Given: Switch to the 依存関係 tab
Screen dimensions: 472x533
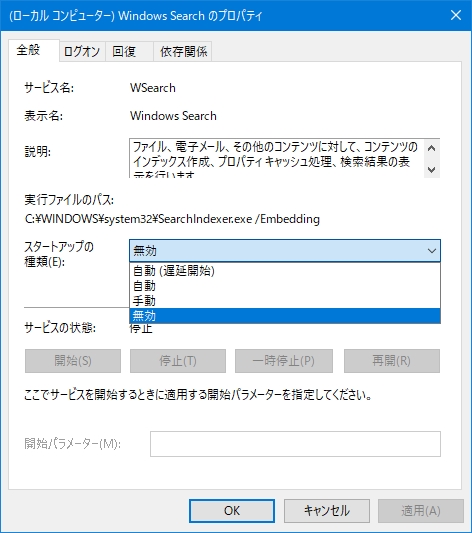Looking at the screenshot, I should click(183, 52).
